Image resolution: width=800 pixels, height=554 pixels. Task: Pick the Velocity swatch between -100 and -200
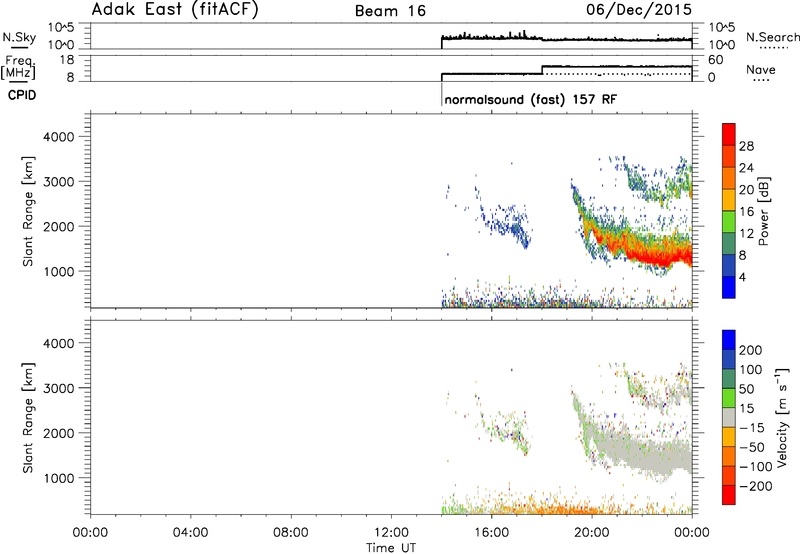coord(729,475)
